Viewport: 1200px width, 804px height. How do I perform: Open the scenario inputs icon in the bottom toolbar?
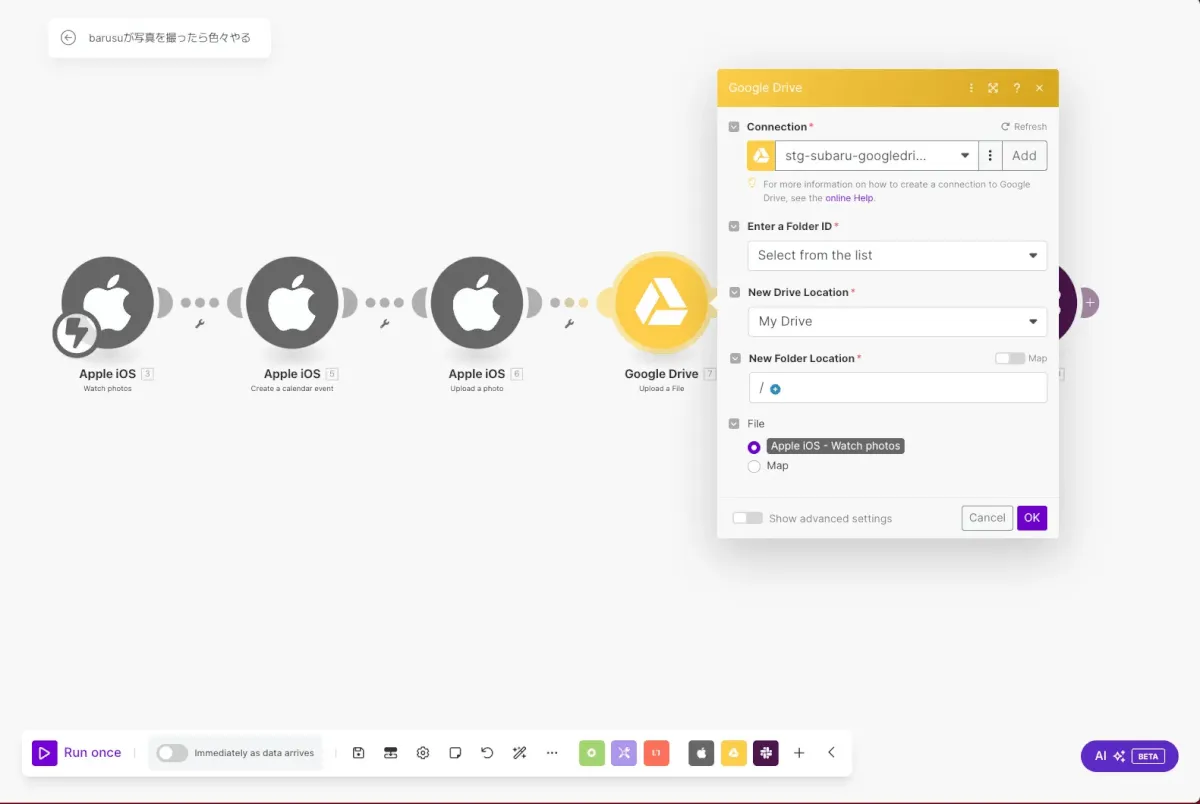(x=391, y=753)
